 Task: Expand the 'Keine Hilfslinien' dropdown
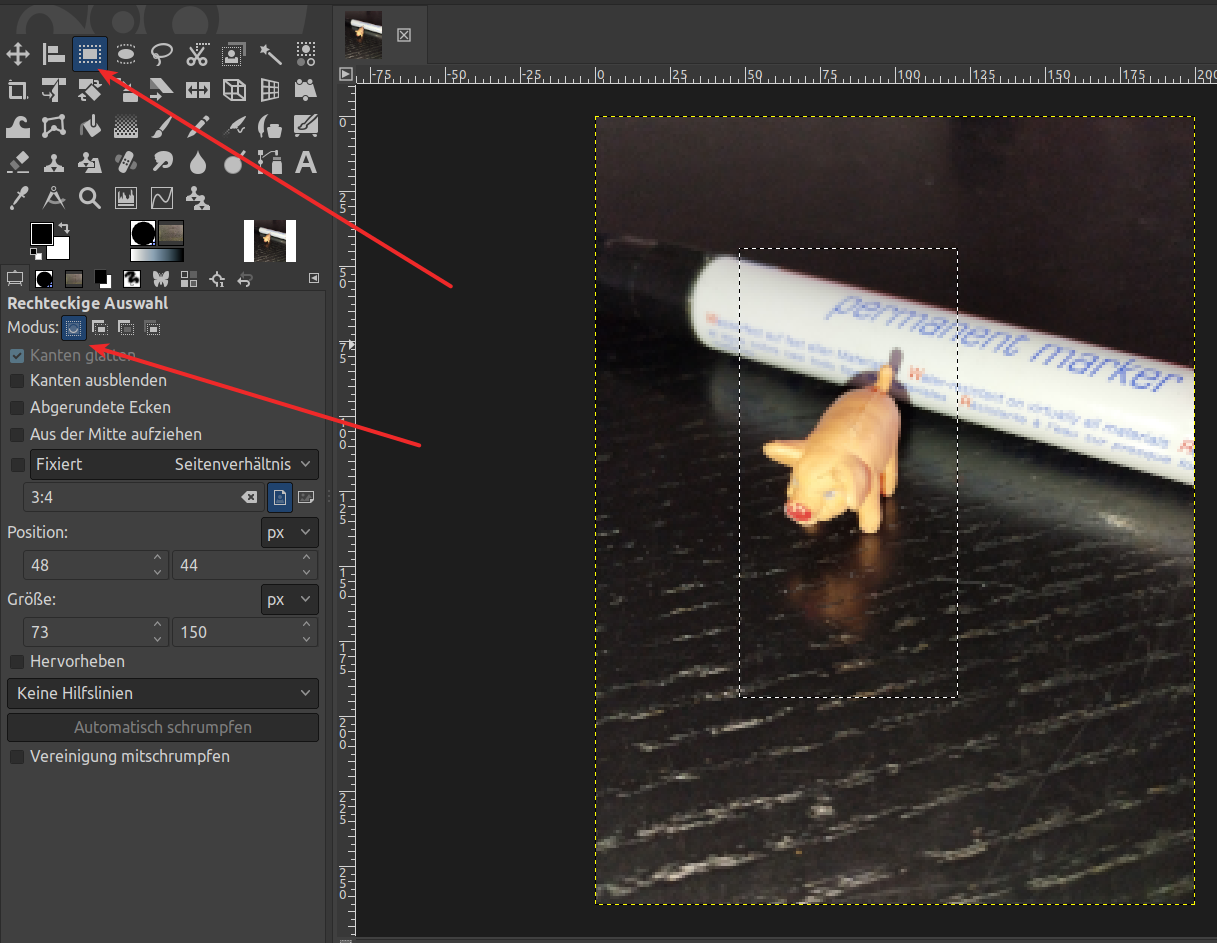[163, 693]
